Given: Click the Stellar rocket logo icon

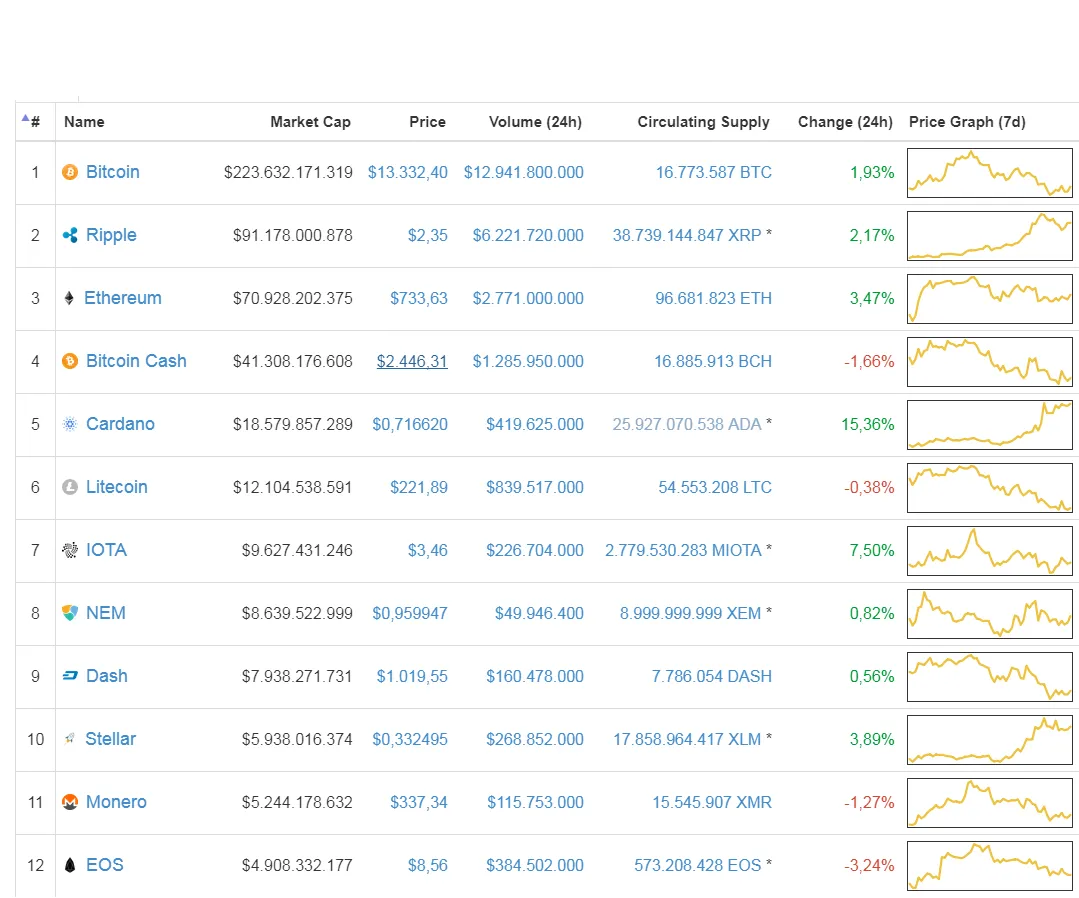Looking at the screenshot, I should click(x=70, y=739).
